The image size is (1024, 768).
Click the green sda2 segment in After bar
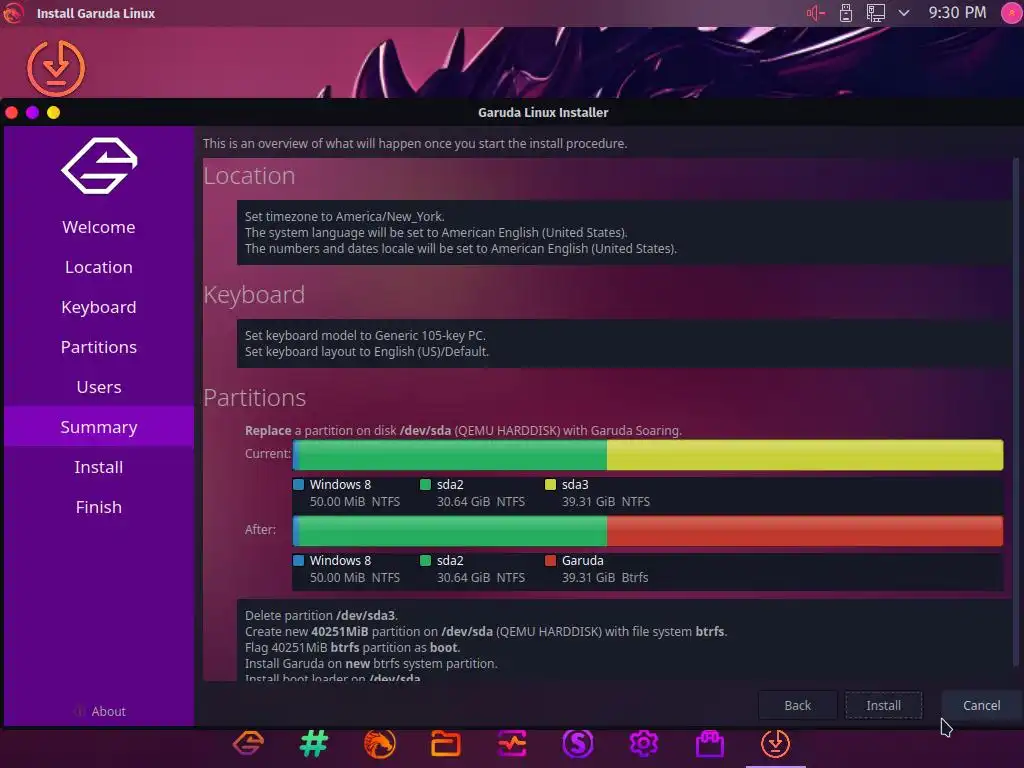453,531
